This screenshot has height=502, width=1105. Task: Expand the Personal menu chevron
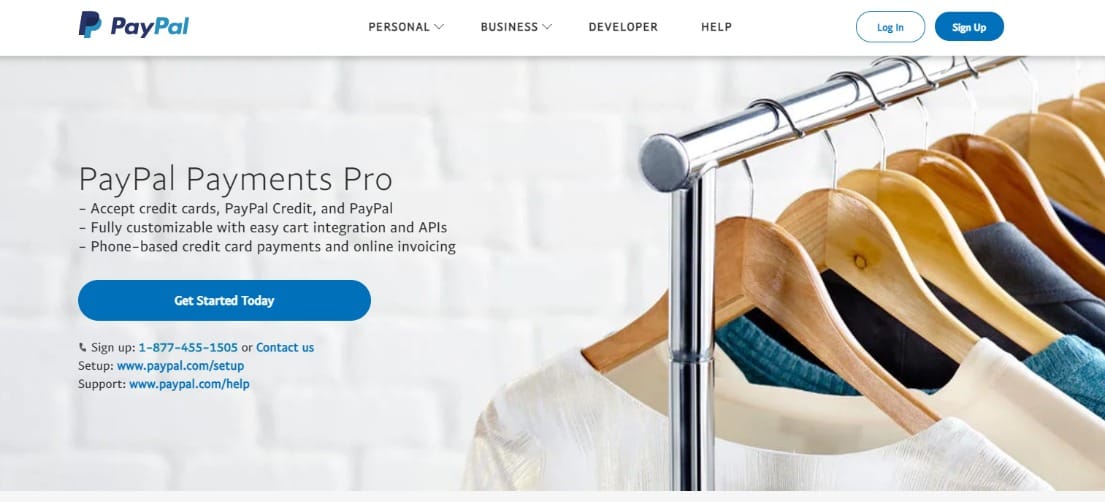click(x=438, y=27)
